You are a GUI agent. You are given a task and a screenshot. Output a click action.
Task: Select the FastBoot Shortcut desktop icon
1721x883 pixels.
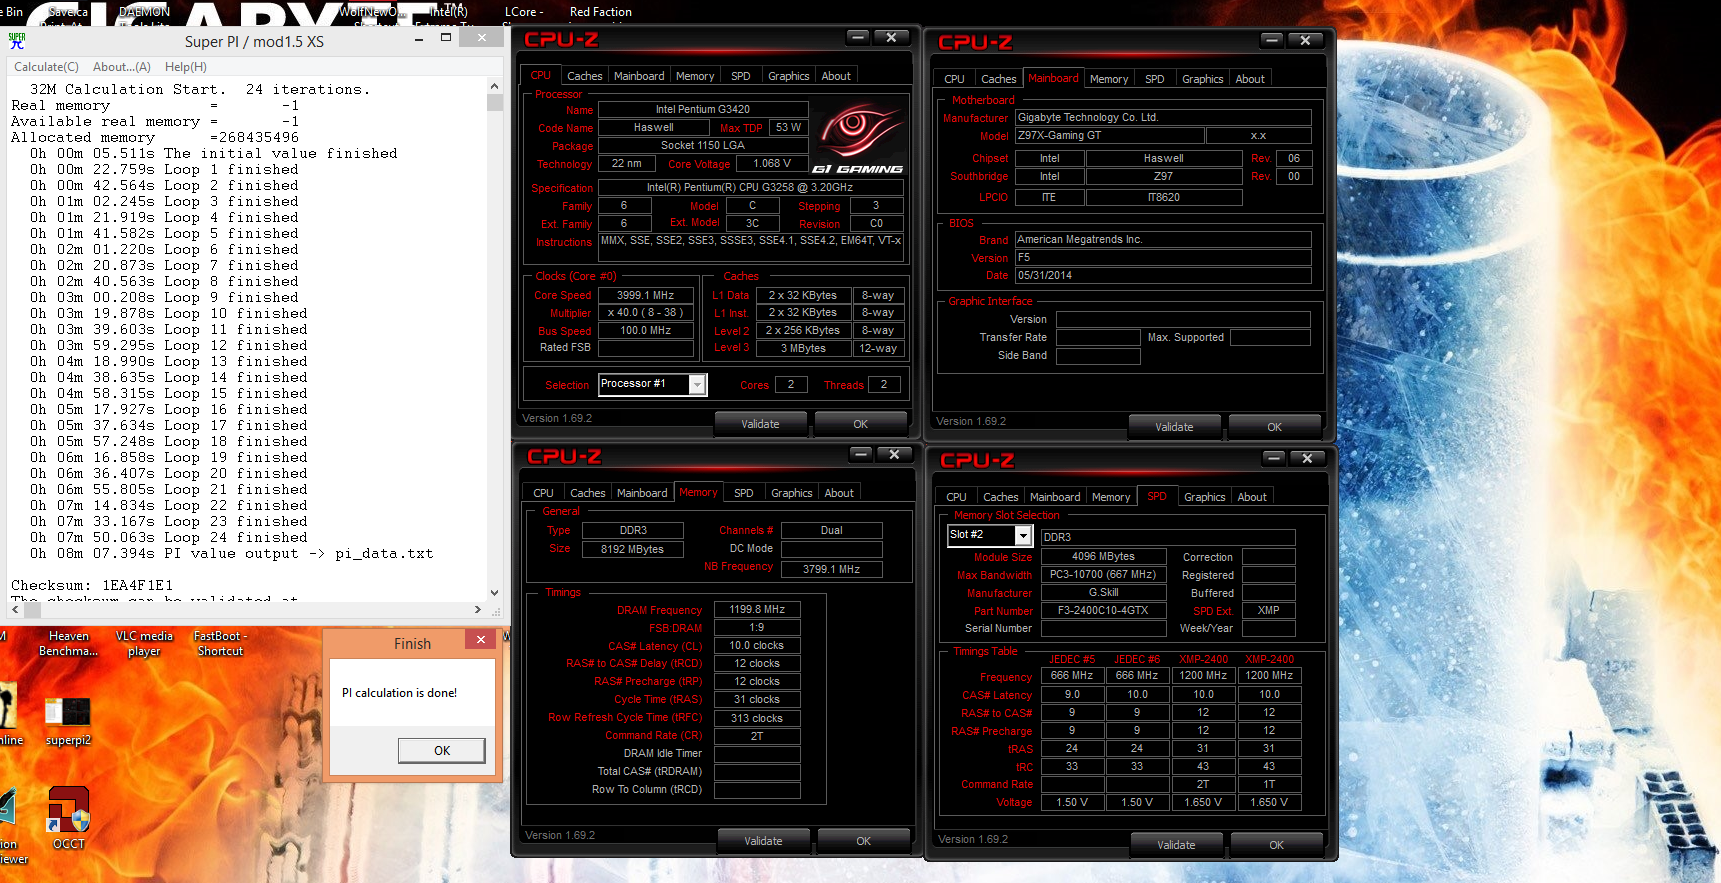[x=220, y=643]
